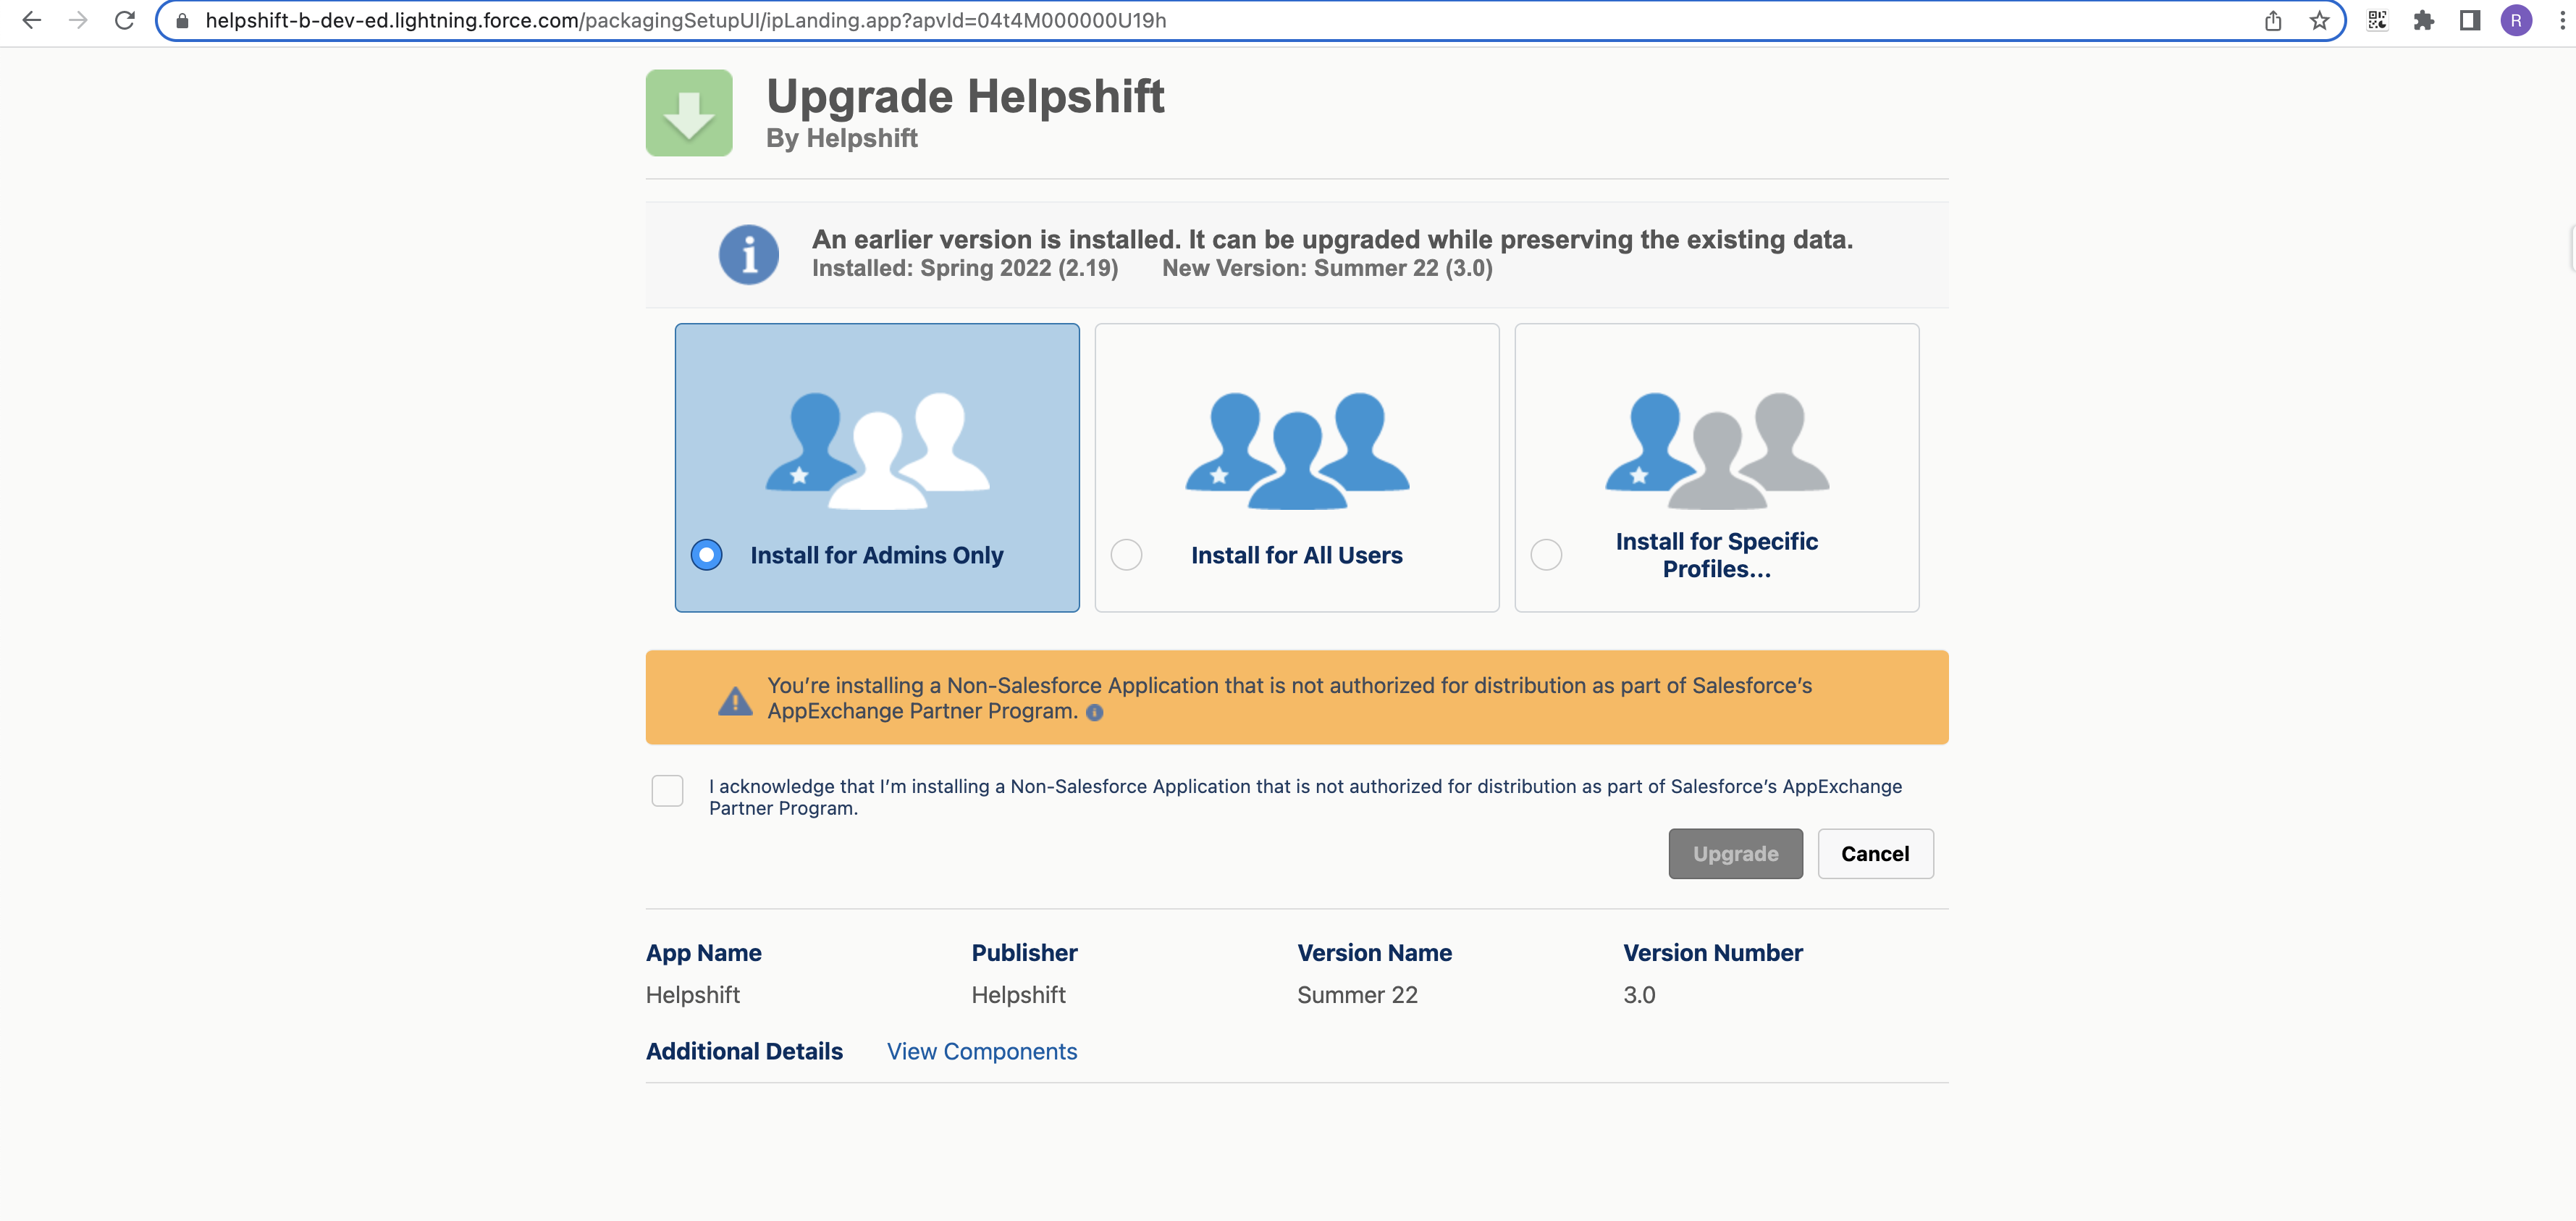
Task: Reload the page with refresh icon
Action: 124,20
